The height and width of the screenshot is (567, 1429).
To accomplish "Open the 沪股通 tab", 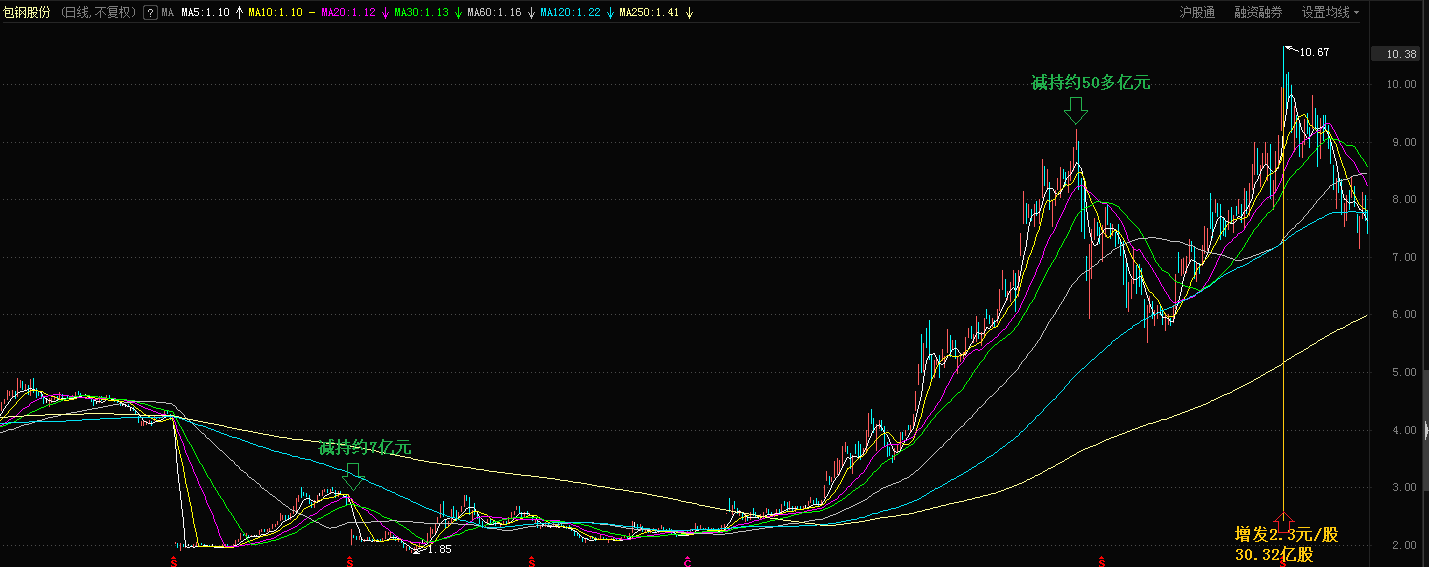I will [x=1196, y=13].
